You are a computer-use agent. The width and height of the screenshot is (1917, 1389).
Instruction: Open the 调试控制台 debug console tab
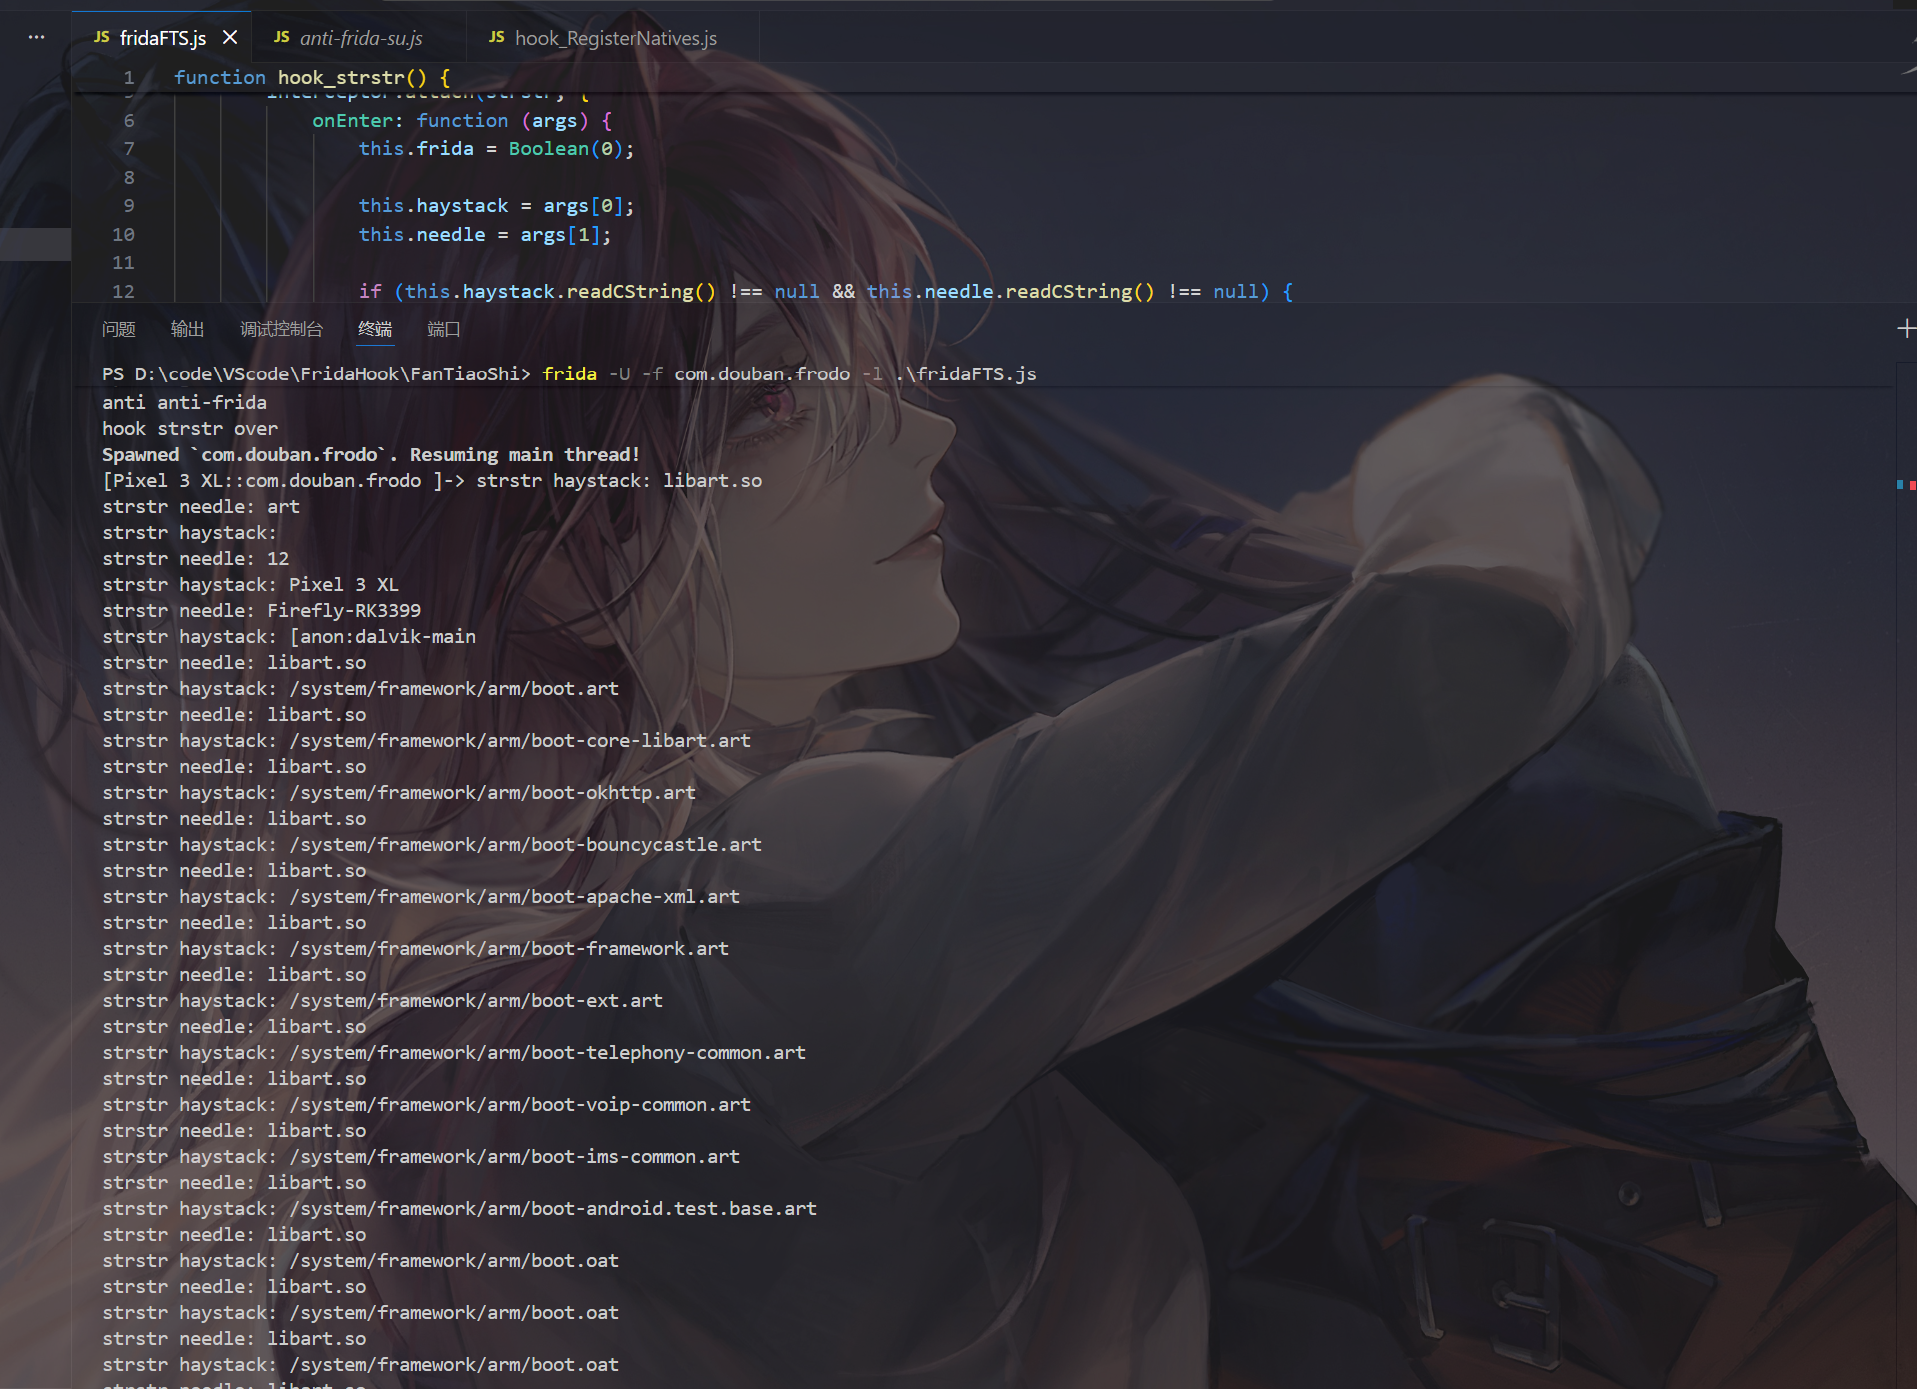tap(281, 329)
